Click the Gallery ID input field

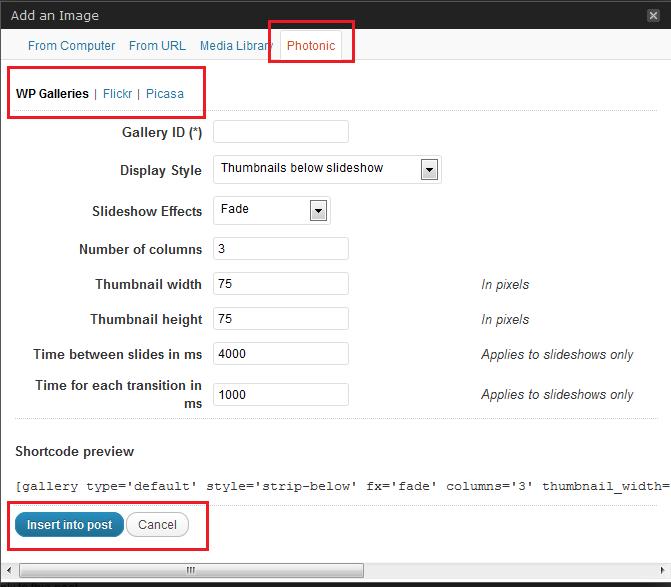coord(281,132)
